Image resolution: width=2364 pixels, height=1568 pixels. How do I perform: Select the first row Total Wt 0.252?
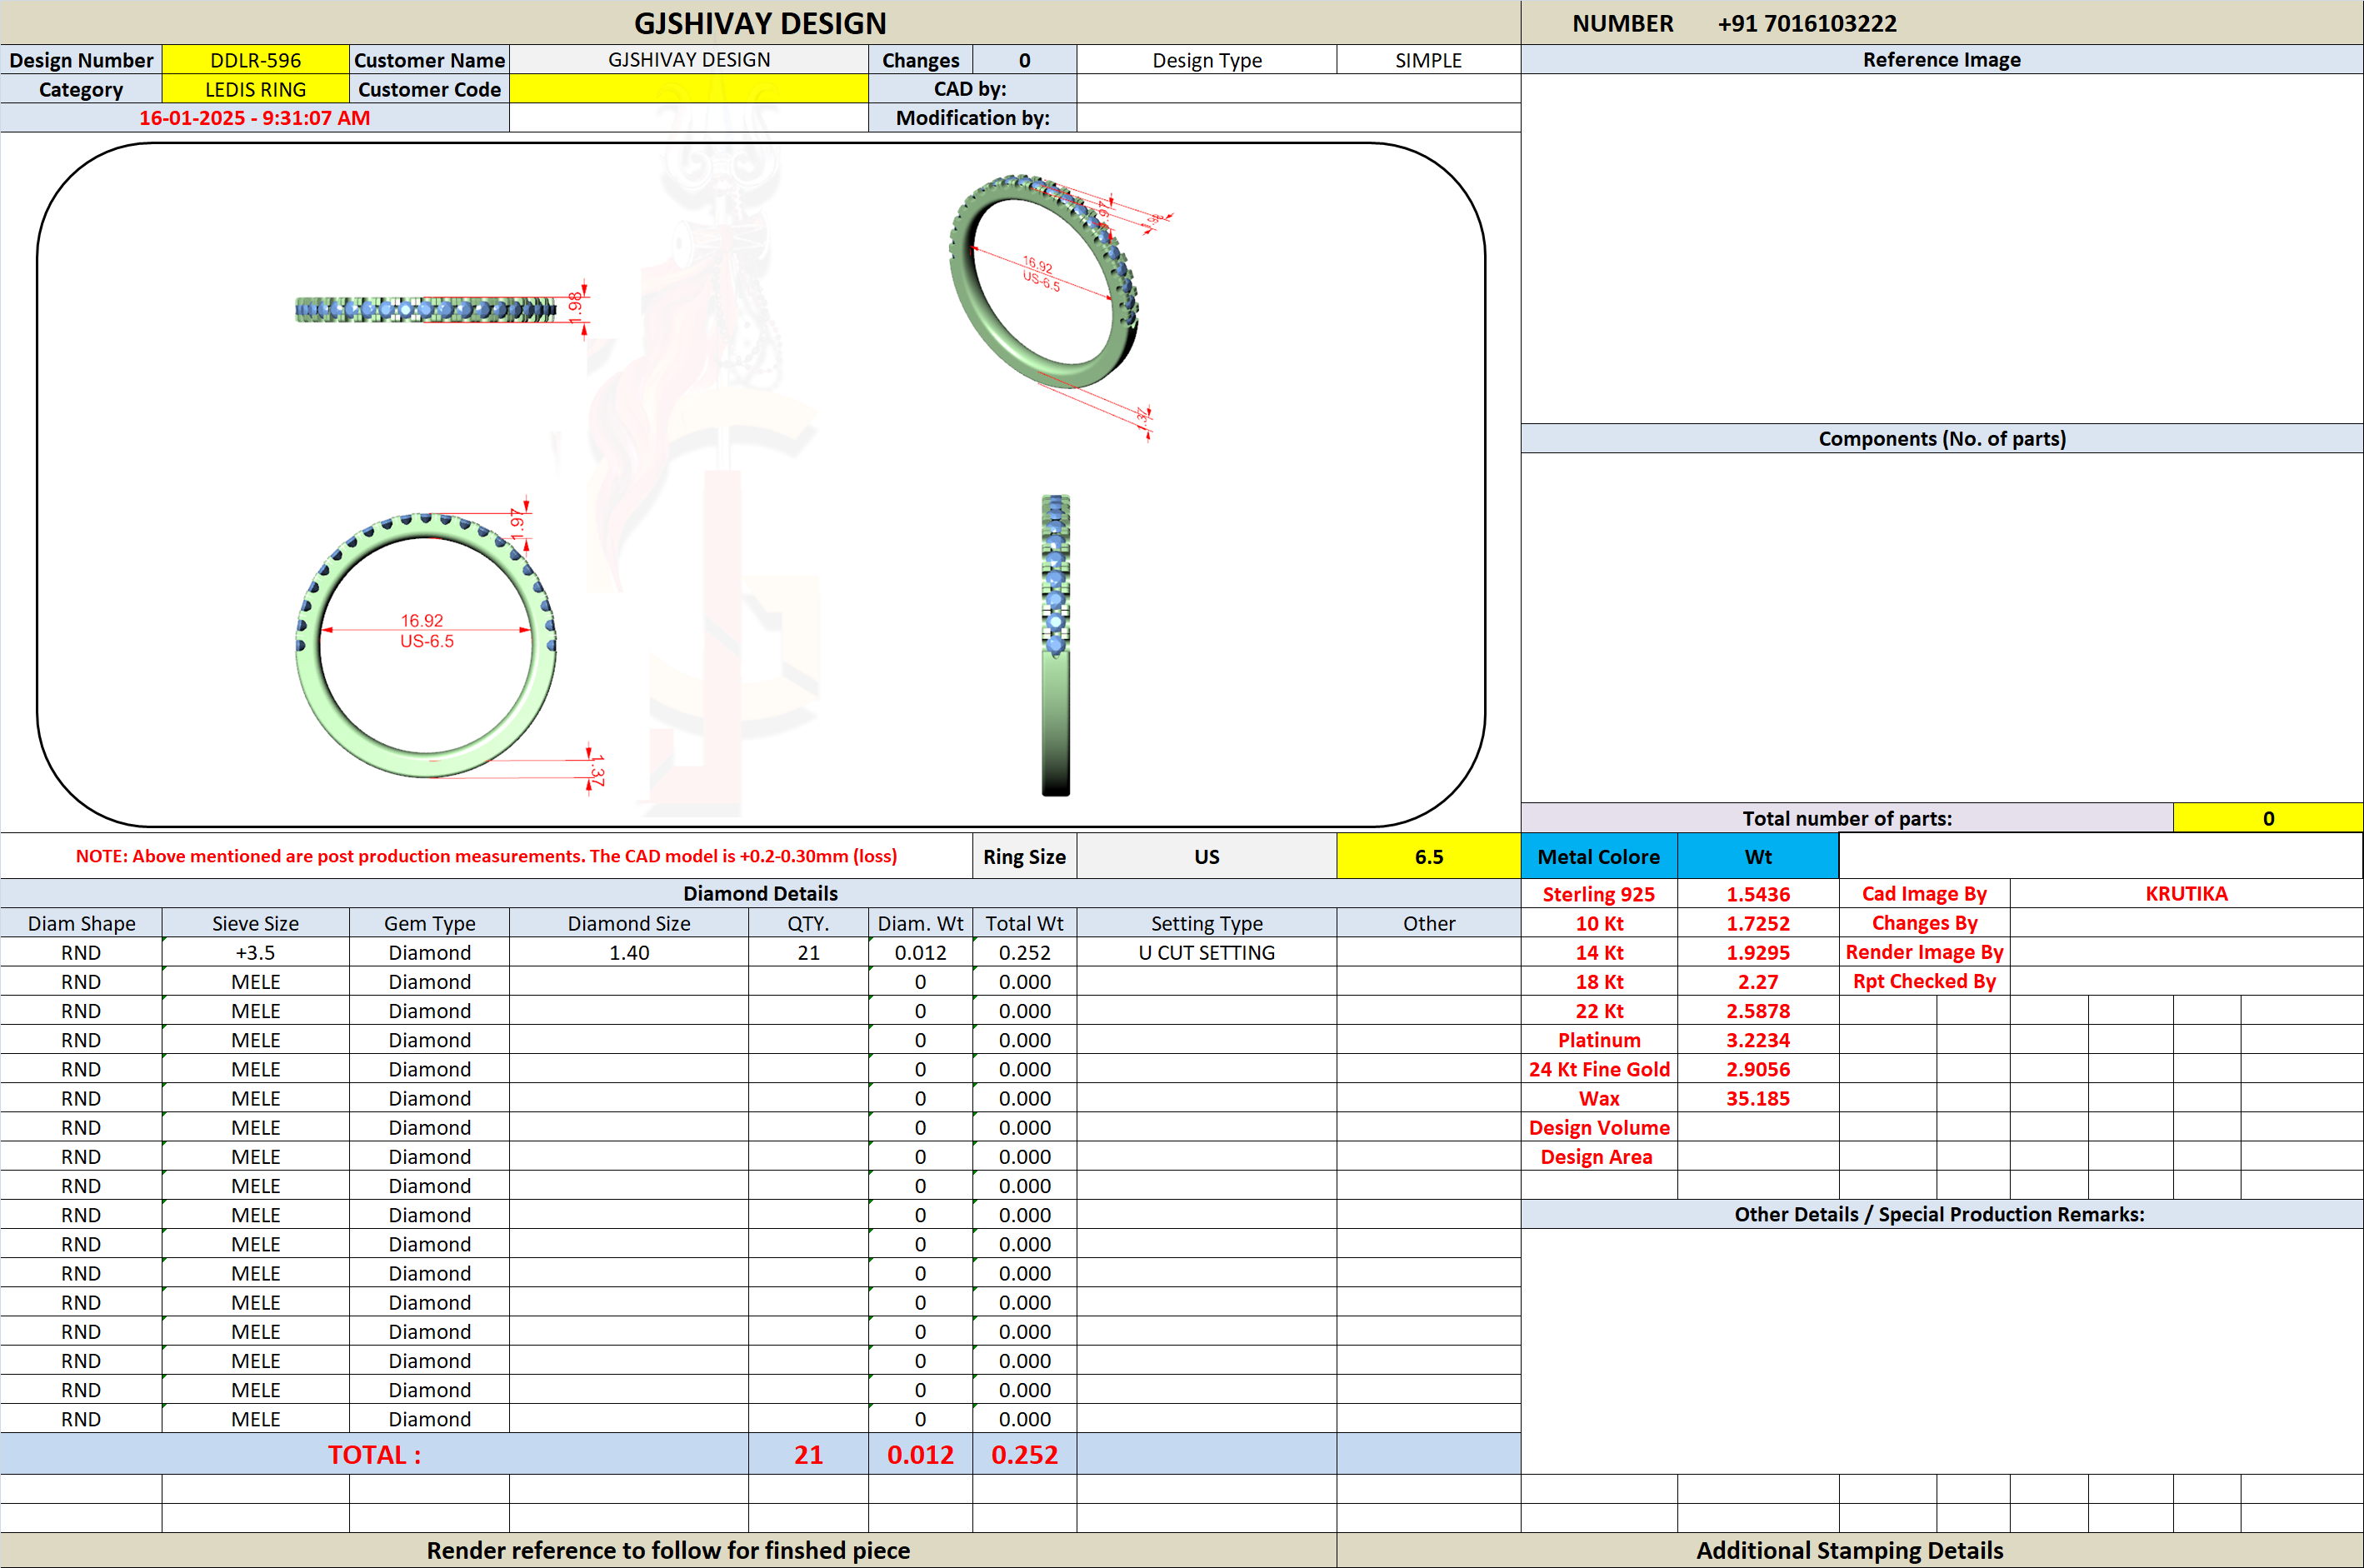pos(1024,952)
